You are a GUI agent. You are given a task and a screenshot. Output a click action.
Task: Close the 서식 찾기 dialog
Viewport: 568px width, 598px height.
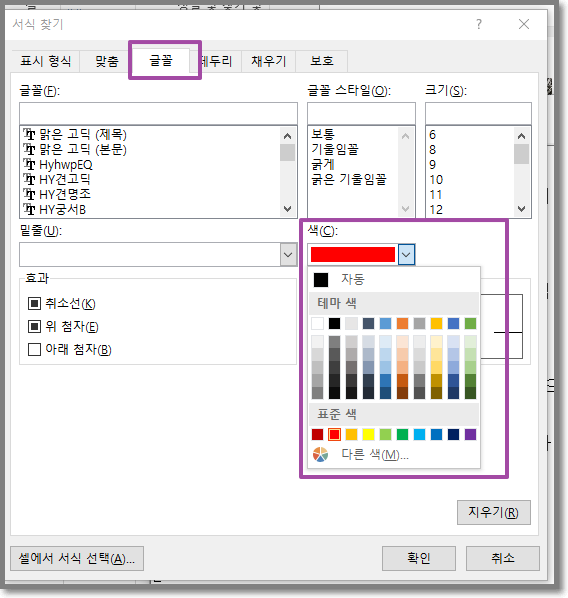(x=524, y=24)
